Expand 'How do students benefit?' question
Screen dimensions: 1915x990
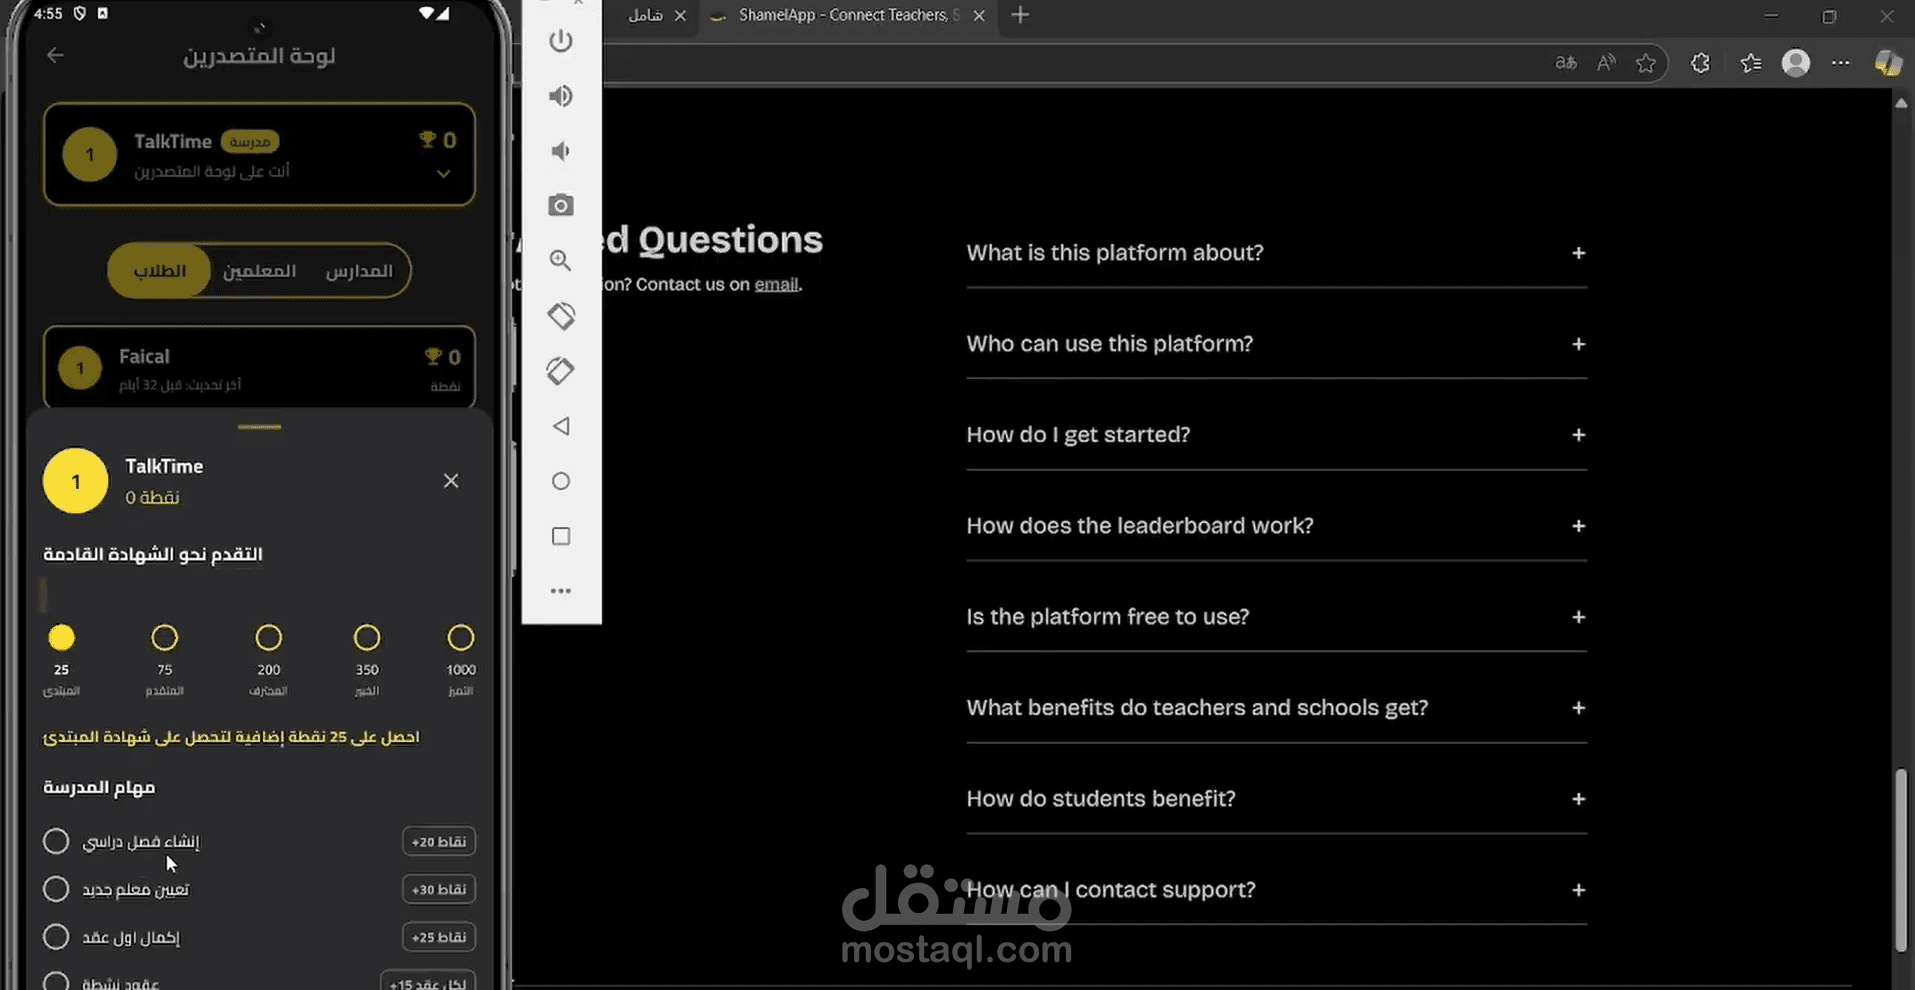(1276, 799)
